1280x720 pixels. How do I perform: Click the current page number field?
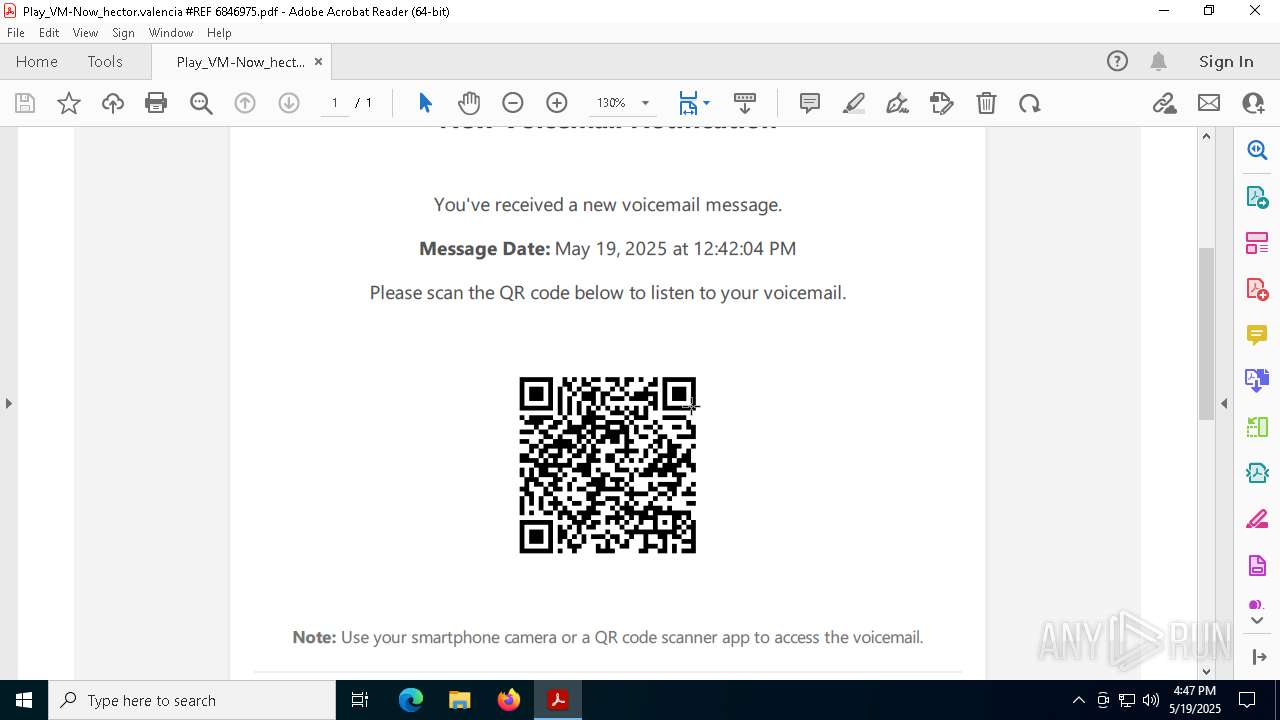tap(335, 103)
